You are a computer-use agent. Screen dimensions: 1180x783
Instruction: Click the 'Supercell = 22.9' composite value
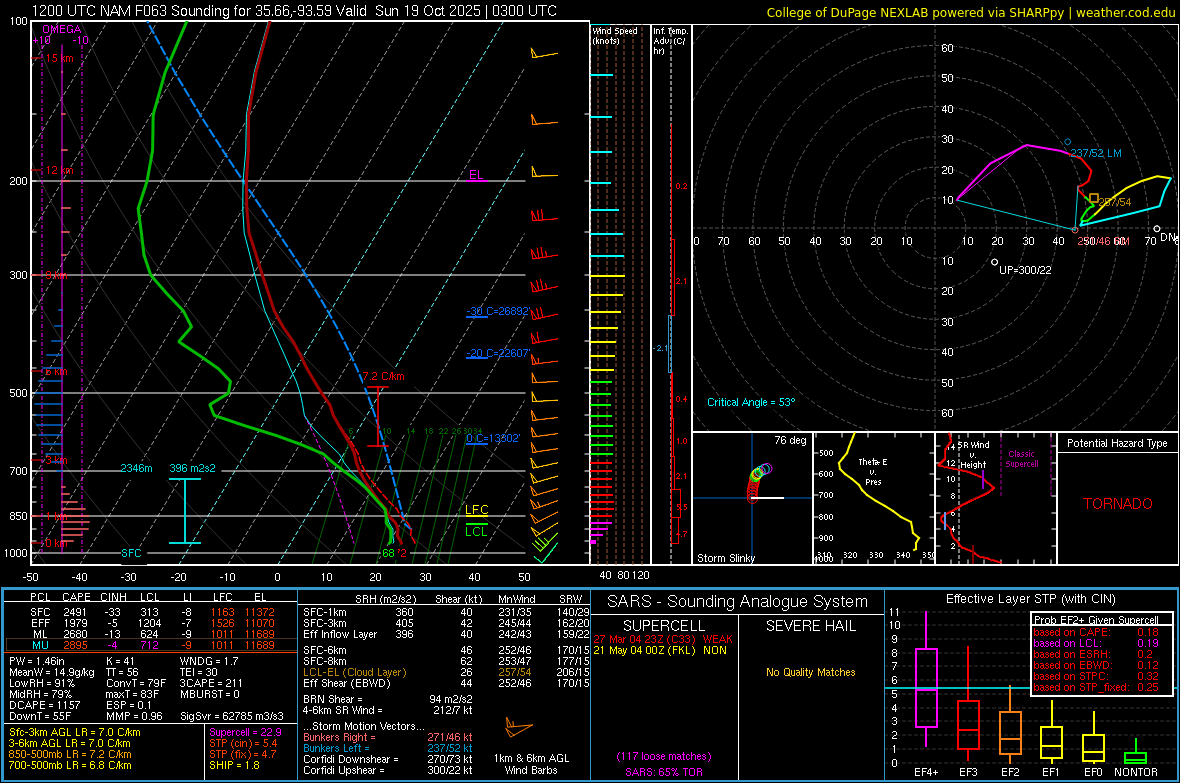[245, 732]
